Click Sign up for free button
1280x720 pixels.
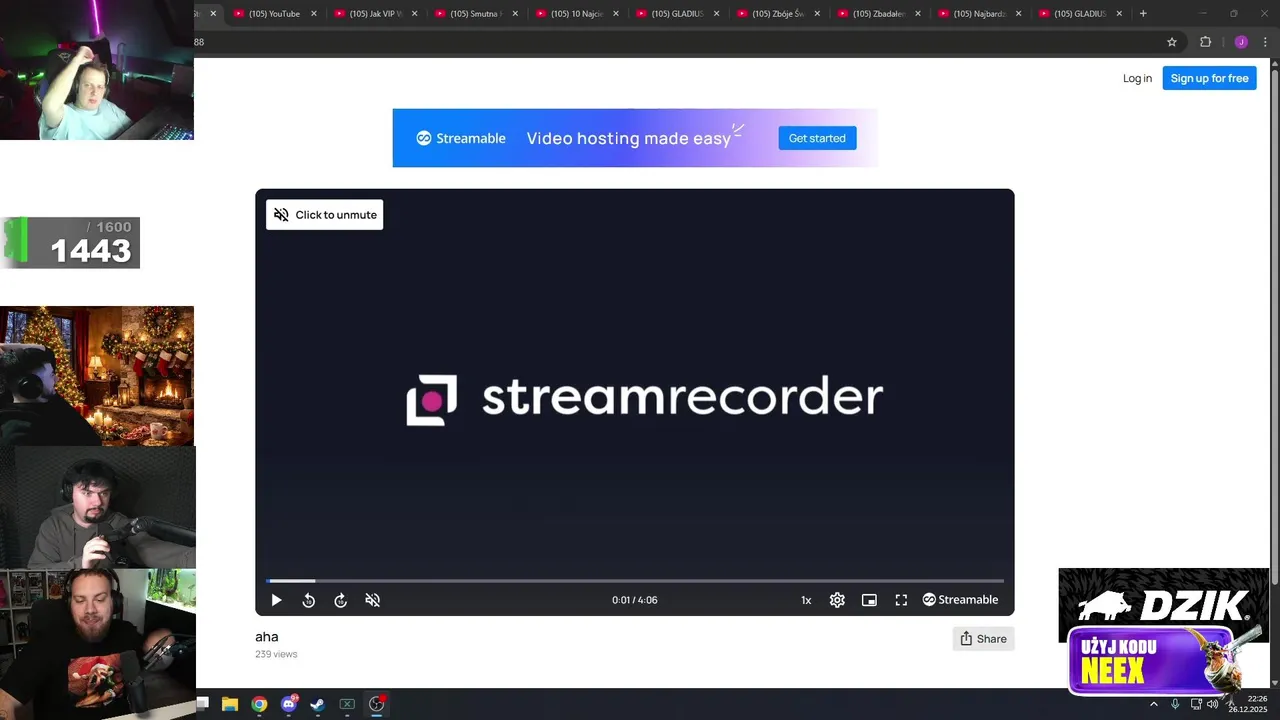[x=1209, y=78]
